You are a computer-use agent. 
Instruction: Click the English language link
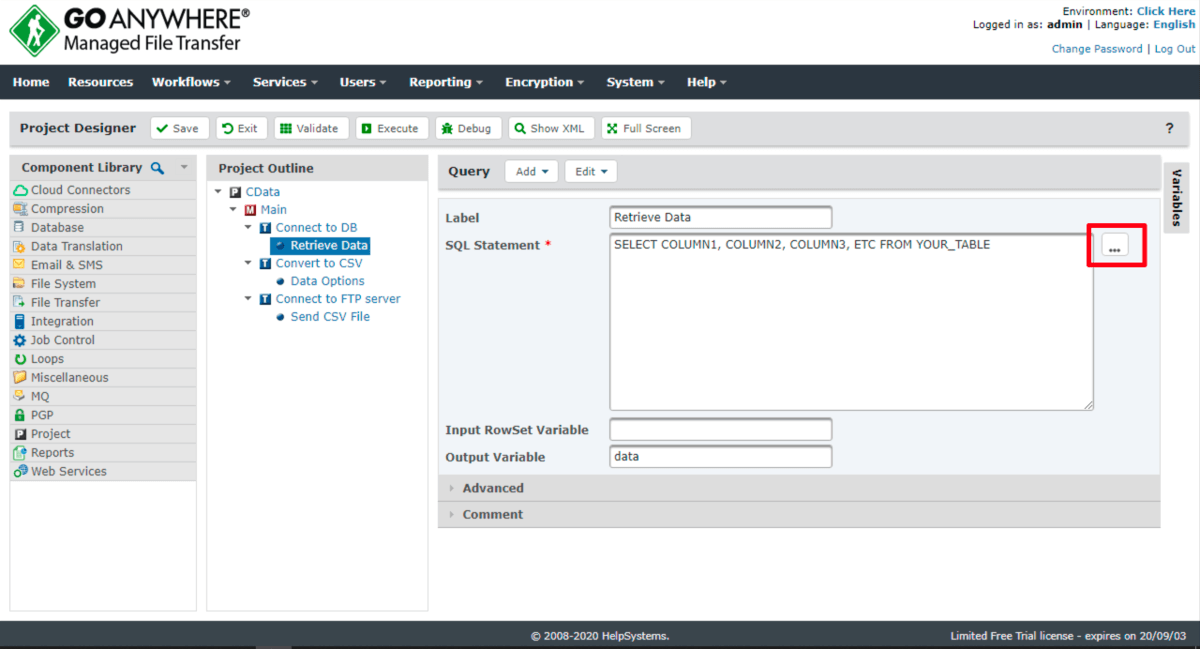1174,24
